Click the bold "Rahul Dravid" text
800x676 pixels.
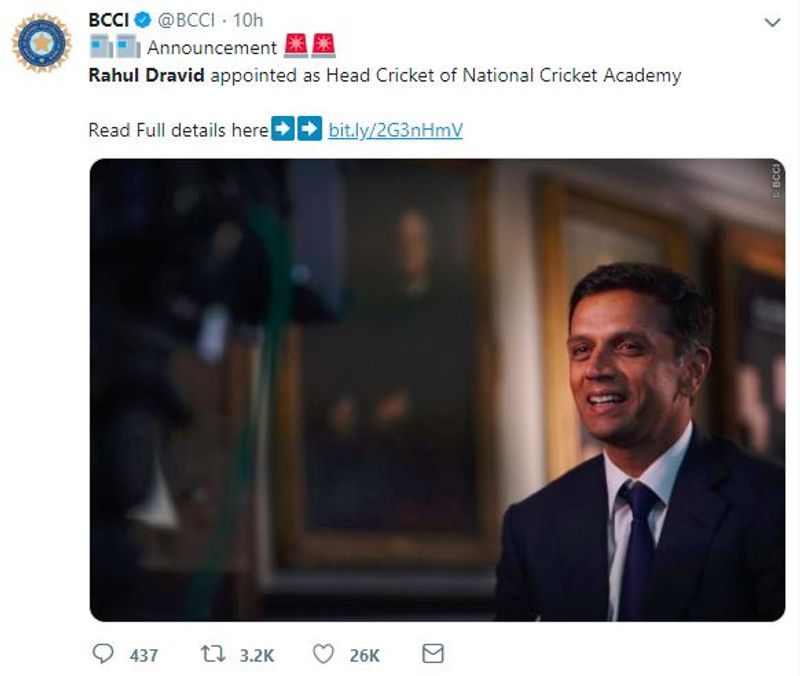(145, 75)
